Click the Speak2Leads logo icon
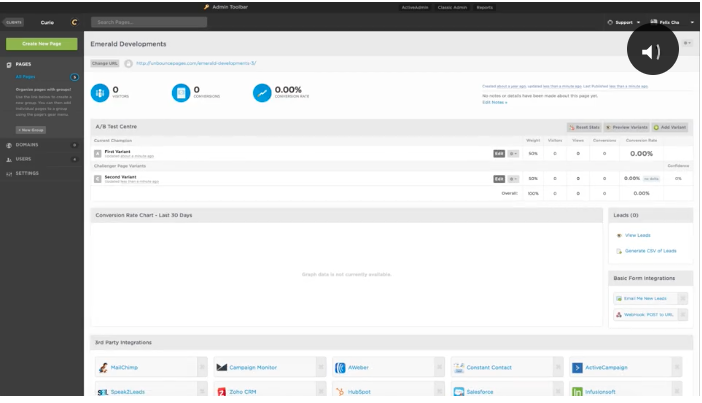The width and height of the screenshot is (702, 403). pyautogui.click(x=103, y=392)
